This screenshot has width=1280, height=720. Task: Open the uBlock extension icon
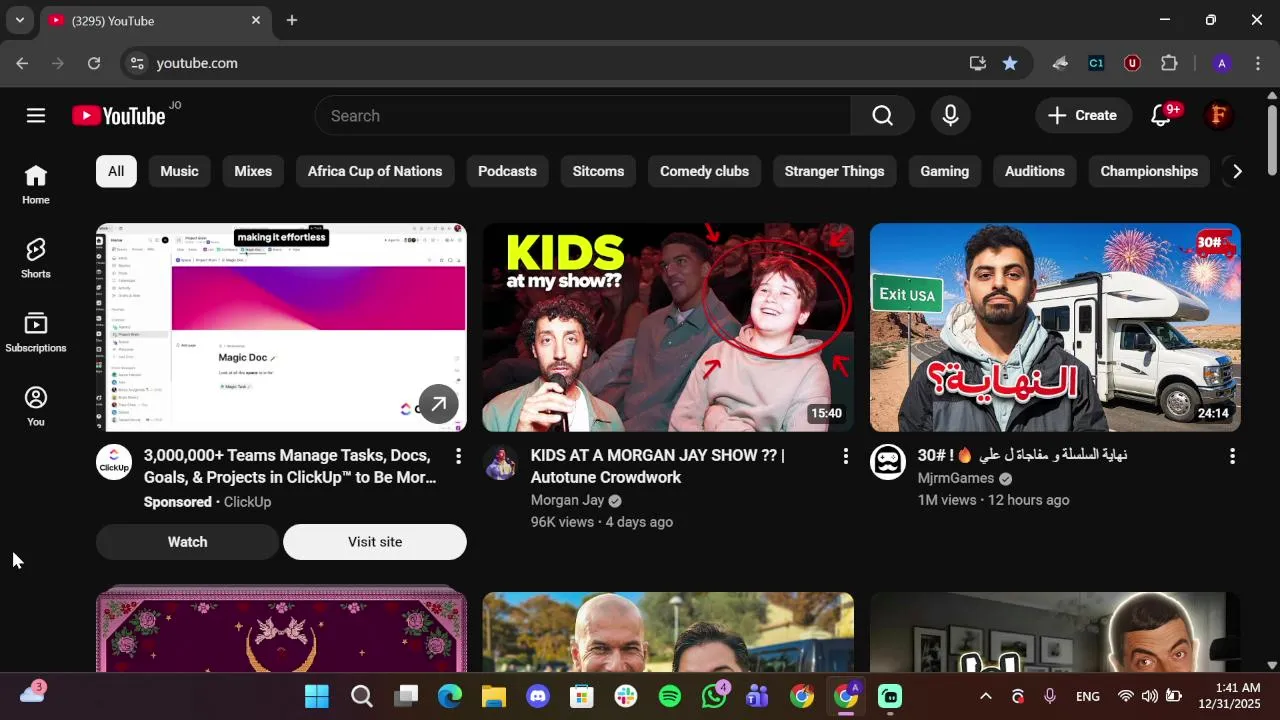pos(1132,63)
